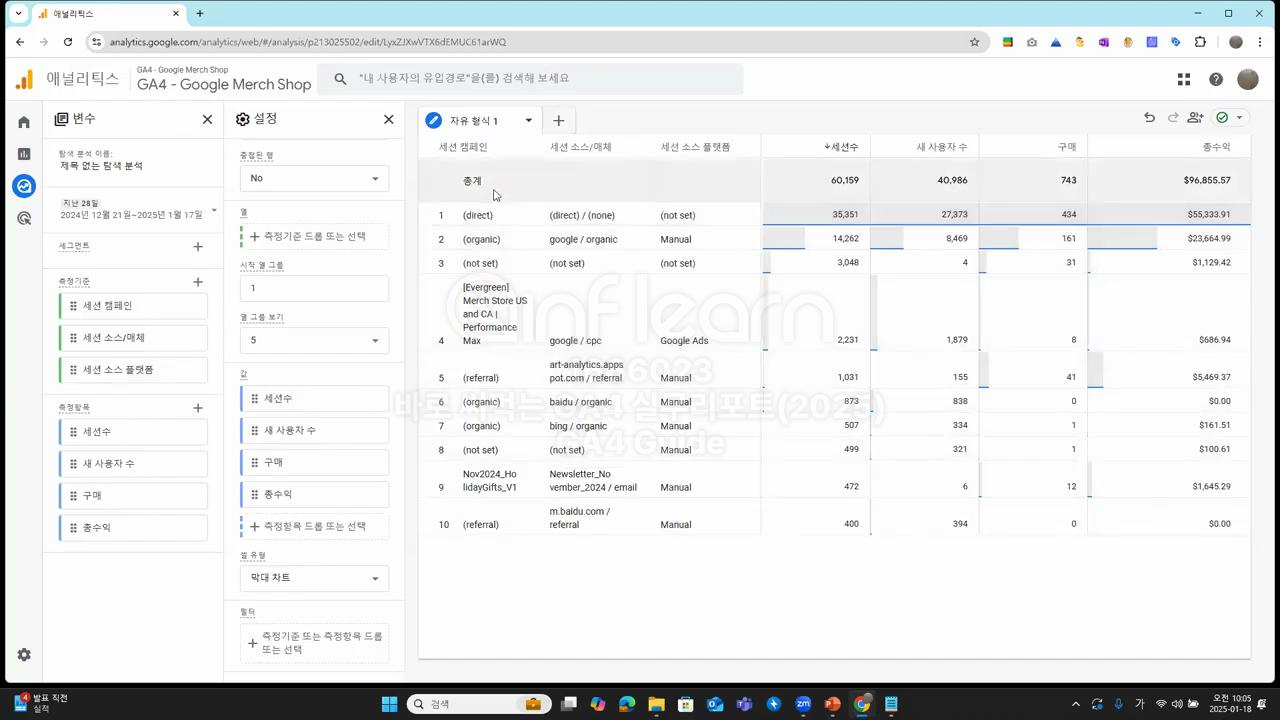Open the Google apps grid icon
Viewport: 1280px width, 720px height.
[1184, 79]
